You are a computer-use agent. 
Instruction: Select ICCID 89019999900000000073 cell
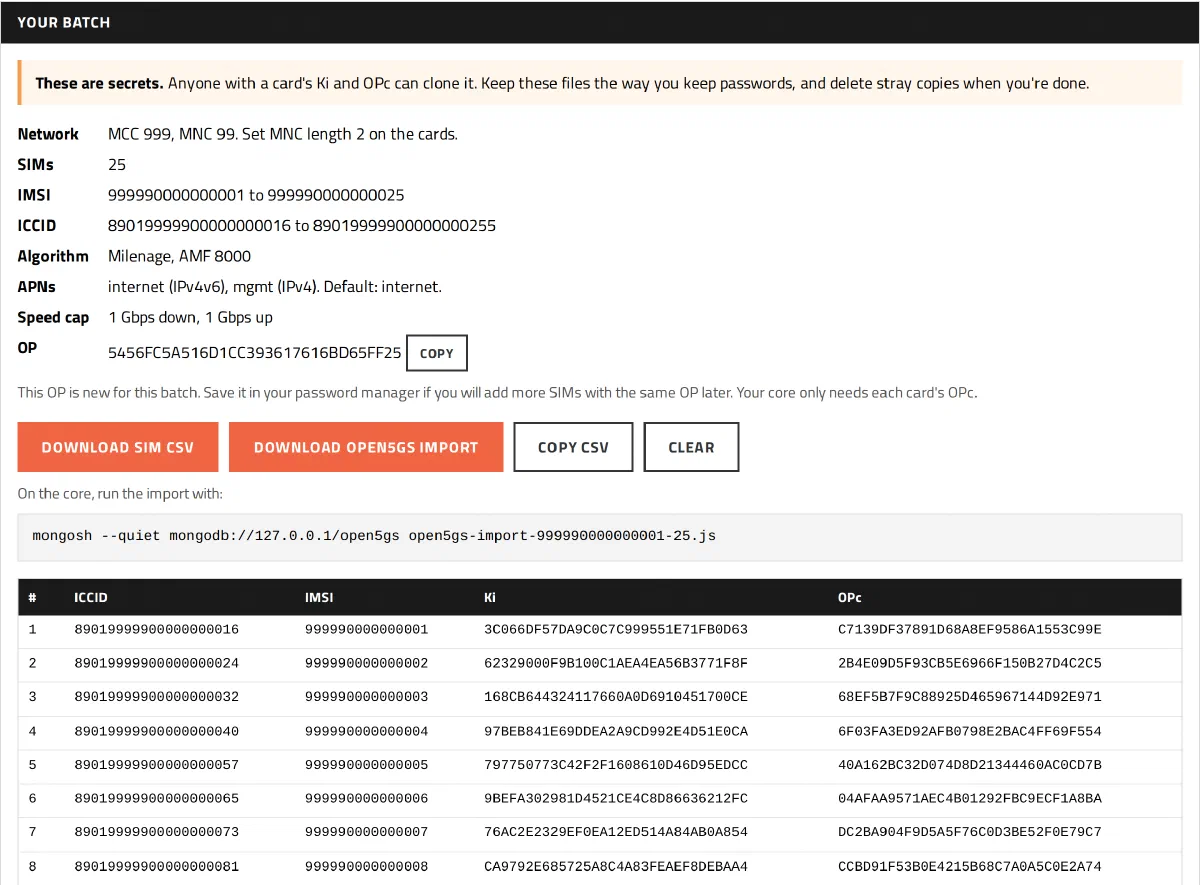156,833
